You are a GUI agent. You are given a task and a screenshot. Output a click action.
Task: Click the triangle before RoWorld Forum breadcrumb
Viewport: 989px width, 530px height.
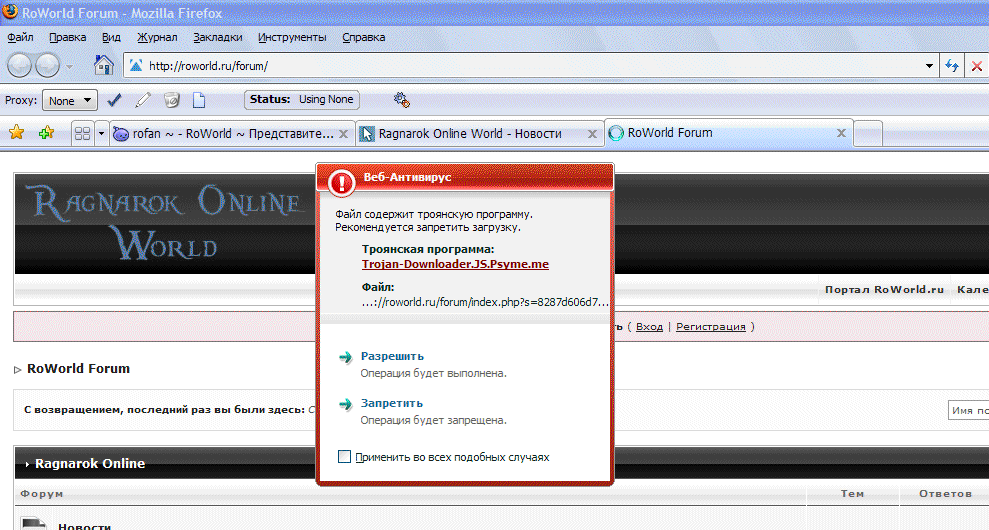(x=18, y=370)
